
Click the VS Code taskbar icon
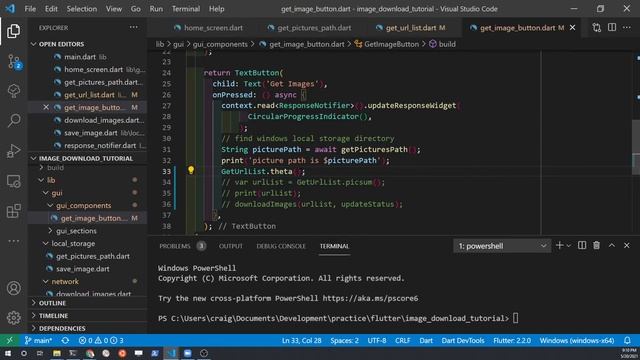point(171,353)
